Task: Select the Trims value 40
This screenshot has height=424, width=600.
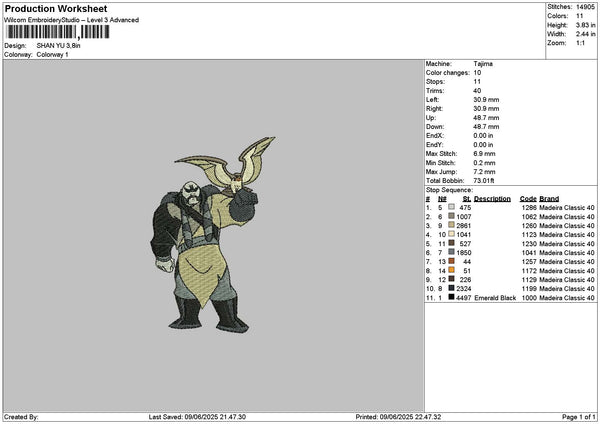Action: [x=477, y=91]
